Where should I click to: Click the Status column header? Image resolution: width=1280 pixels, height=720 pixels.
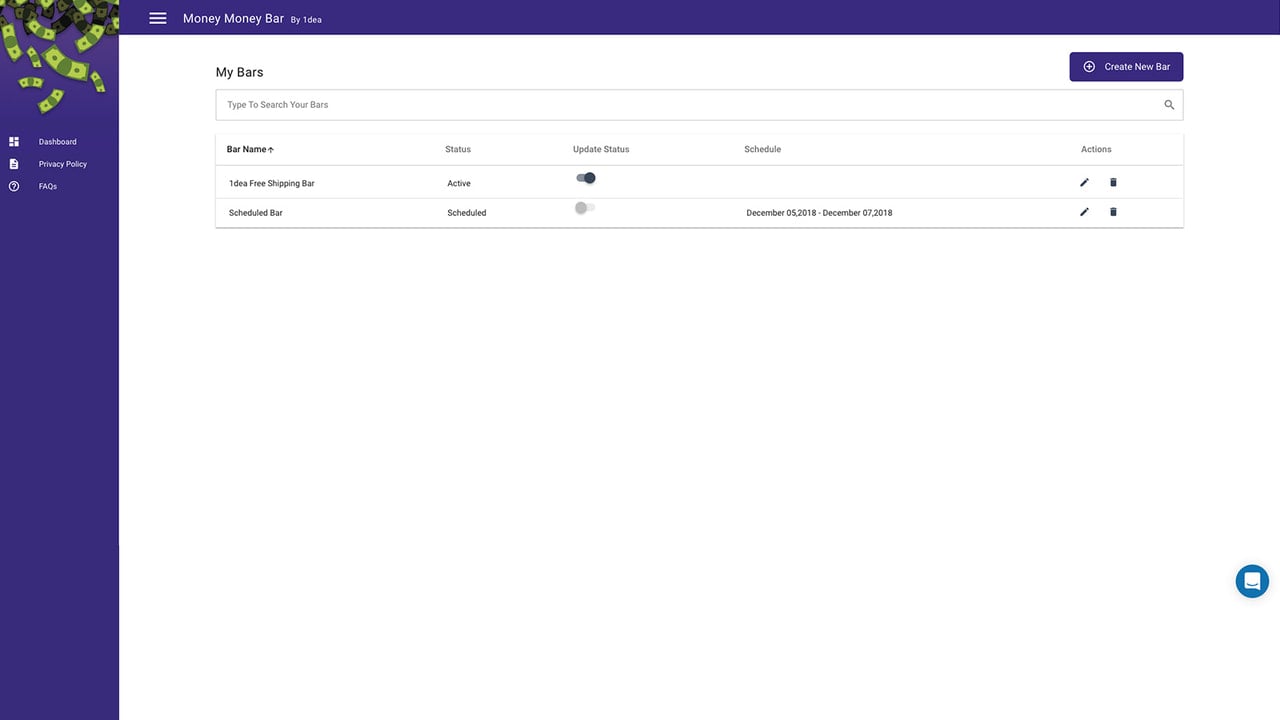458,149
